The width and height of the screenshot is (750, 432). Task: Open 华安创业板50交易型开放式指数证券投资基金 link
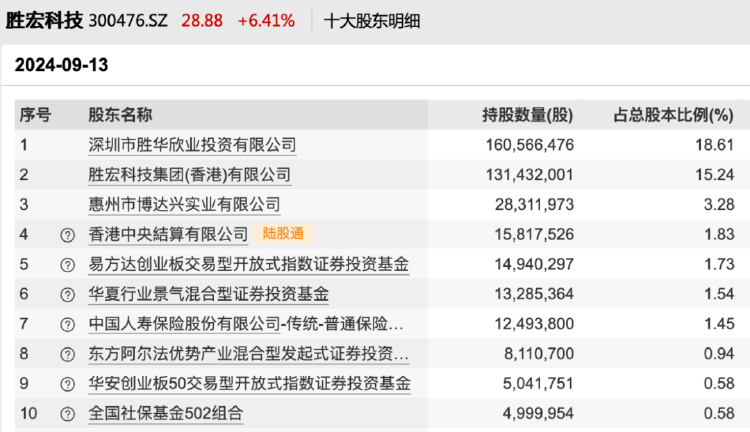(250, 384)
